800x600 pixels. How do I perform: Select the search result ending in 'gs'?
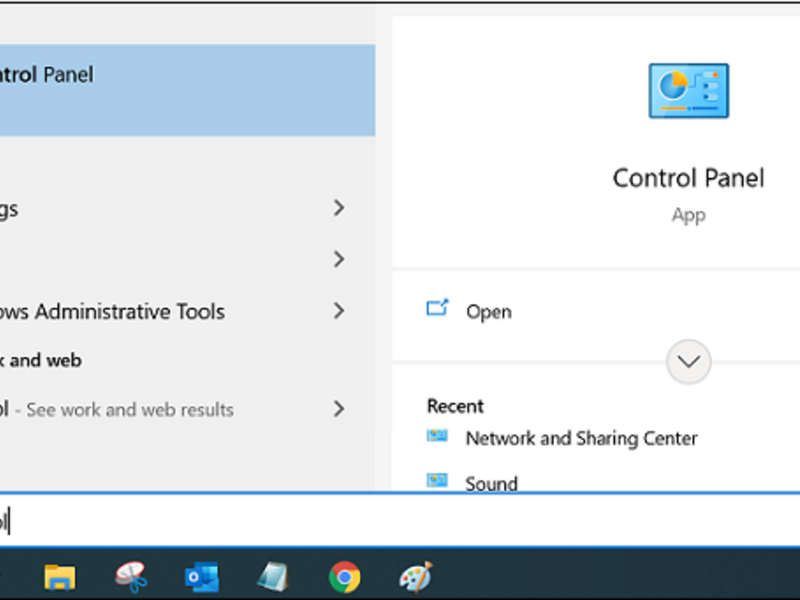[x=188, y=208]
